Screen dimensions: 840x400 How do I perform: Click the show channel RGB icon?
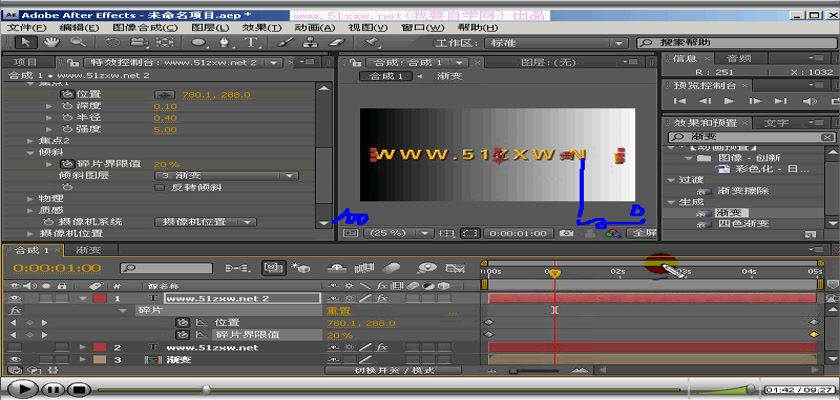click(613, 233)
